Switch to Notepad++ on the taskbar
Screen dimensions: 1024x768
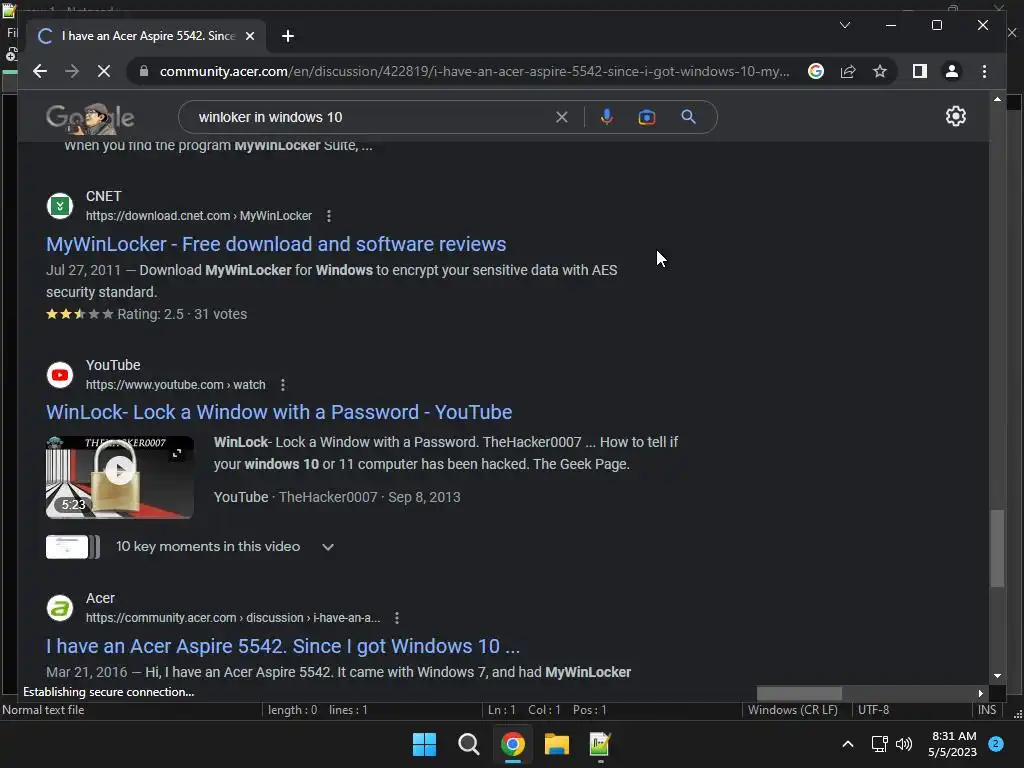600,744
